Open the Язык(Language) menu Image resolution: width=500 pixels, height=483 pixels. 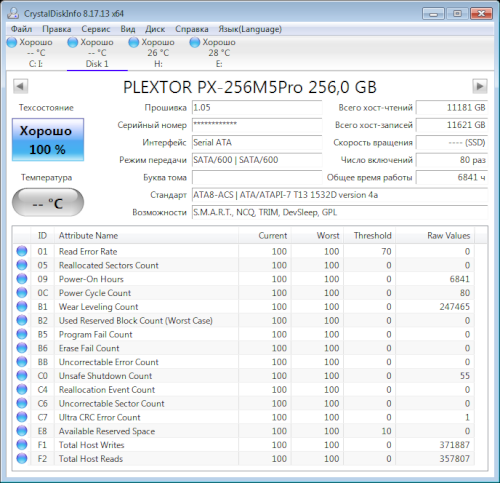(x=250, y=29)
